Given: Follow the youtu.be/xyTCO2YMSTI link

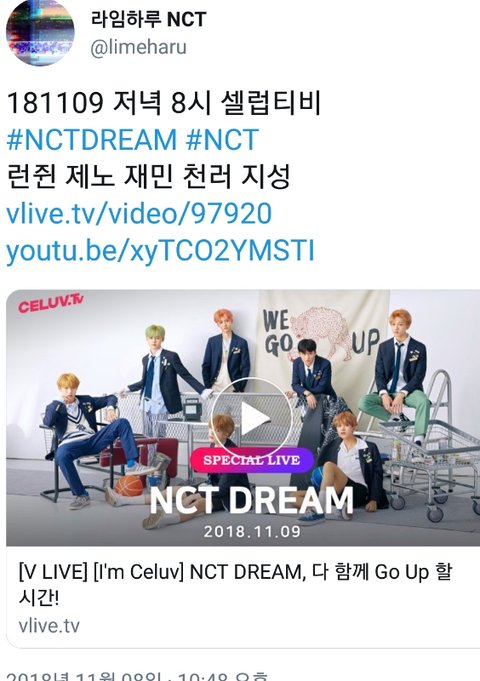Looking at the screenshot, I should [160, 251].
